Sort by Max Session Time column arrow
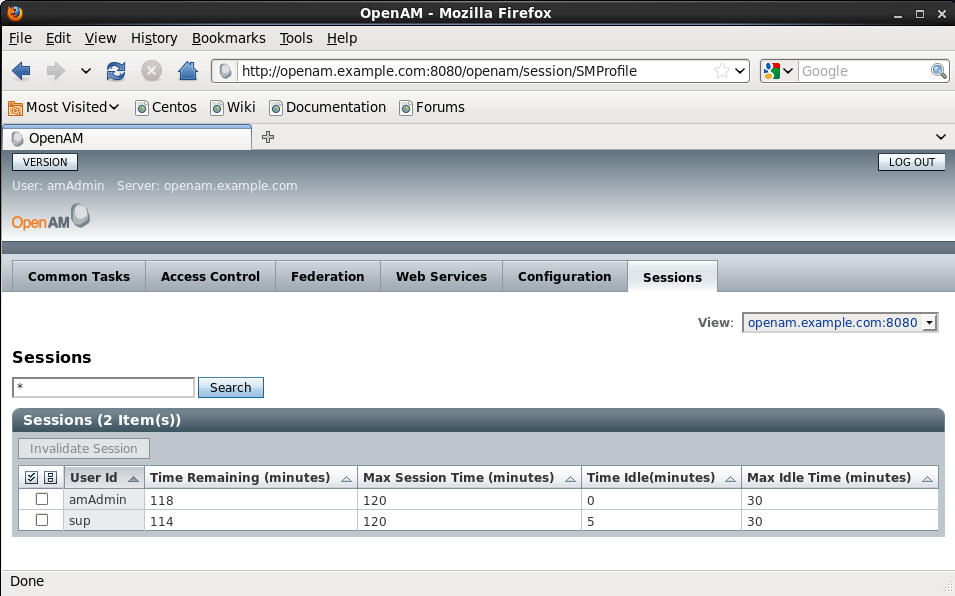 point(571,479)
